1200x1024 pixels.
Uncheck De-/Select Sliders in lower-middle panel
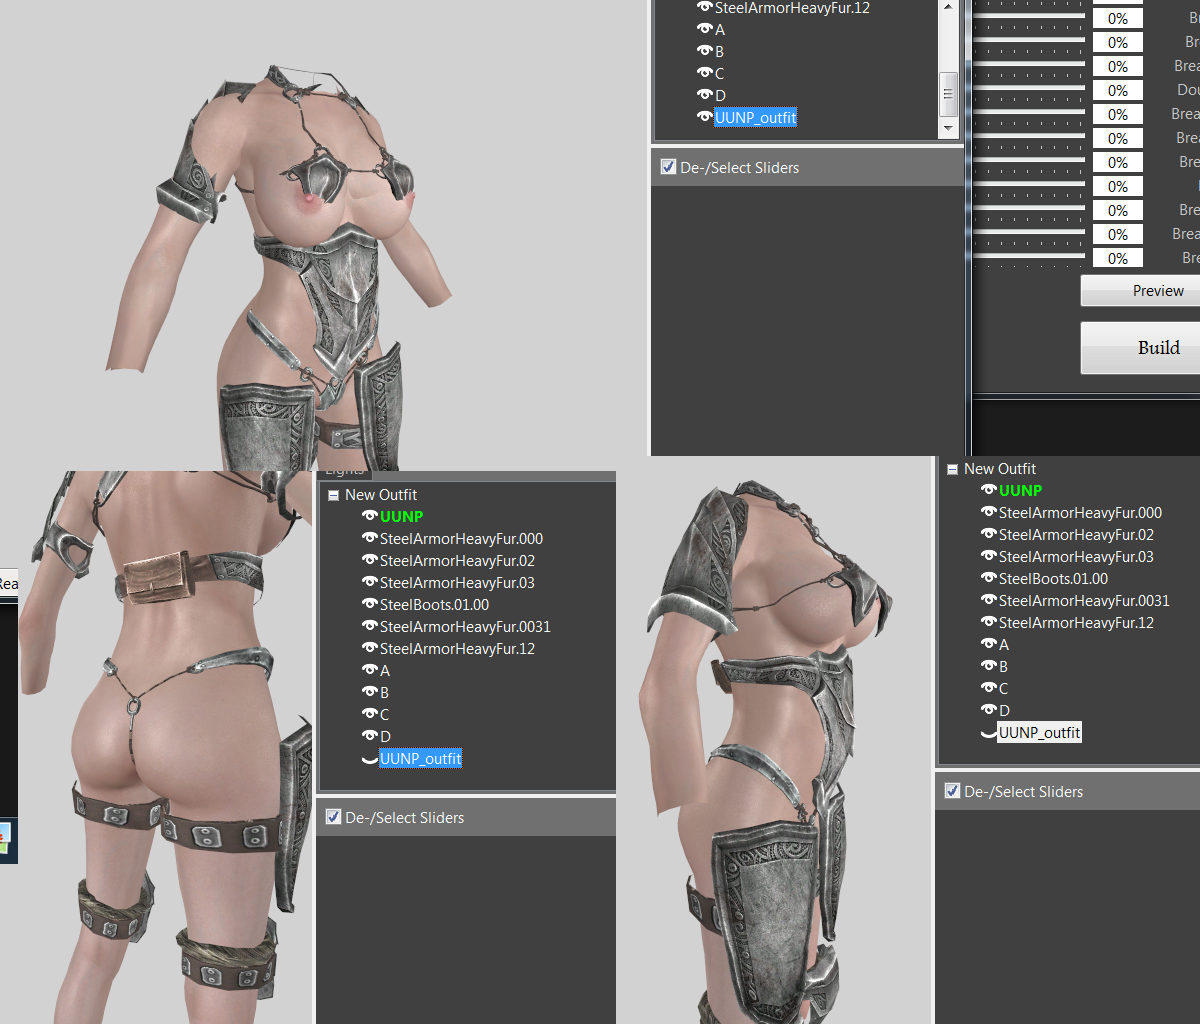click(x=333, y=817)
